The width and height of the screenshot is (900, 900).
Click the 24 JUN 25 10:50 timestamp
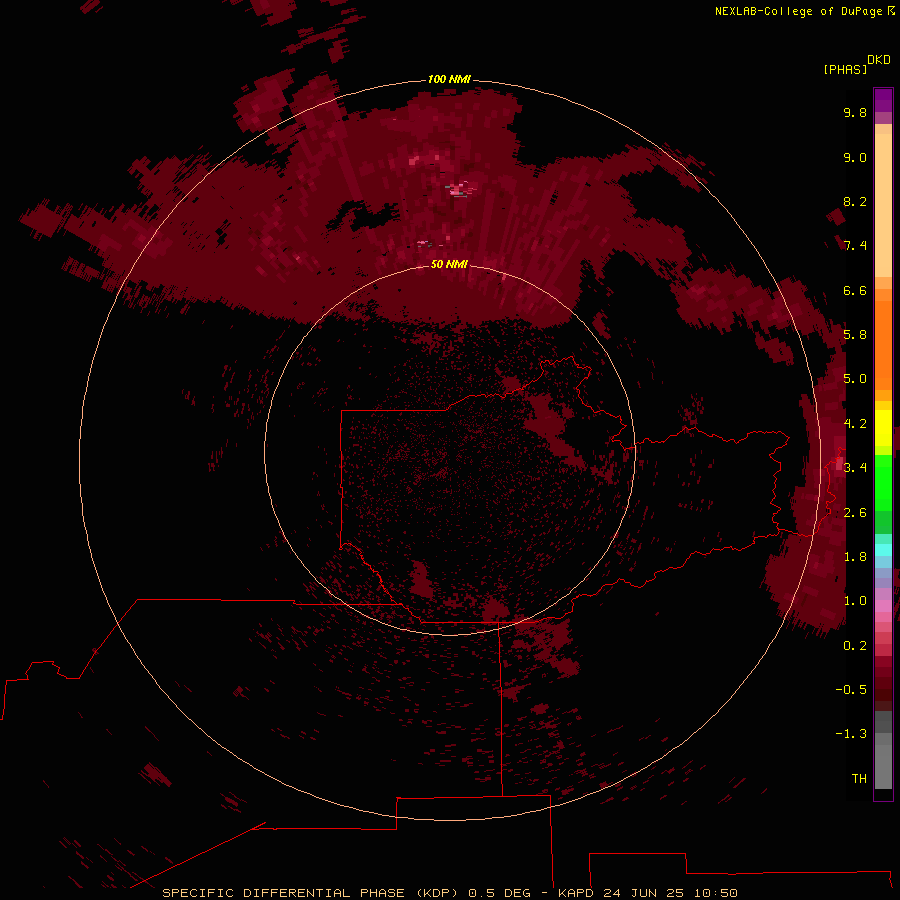(670, 893)
